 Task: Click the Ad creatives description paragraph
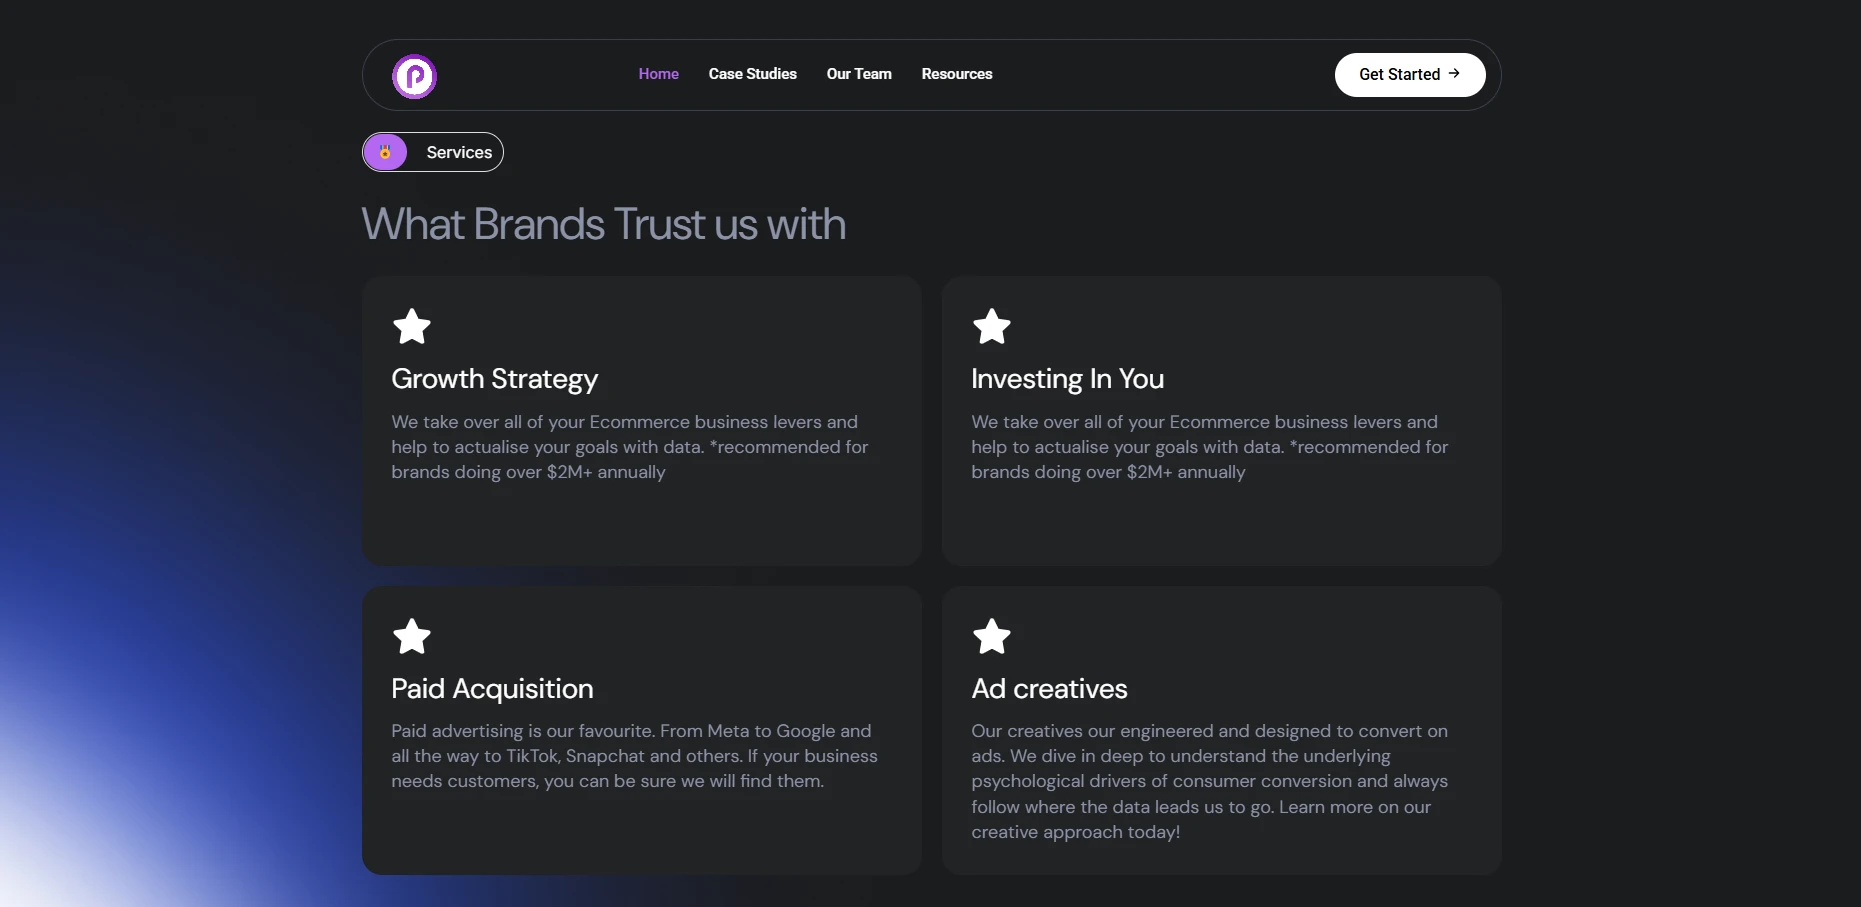pos(1209,781)
